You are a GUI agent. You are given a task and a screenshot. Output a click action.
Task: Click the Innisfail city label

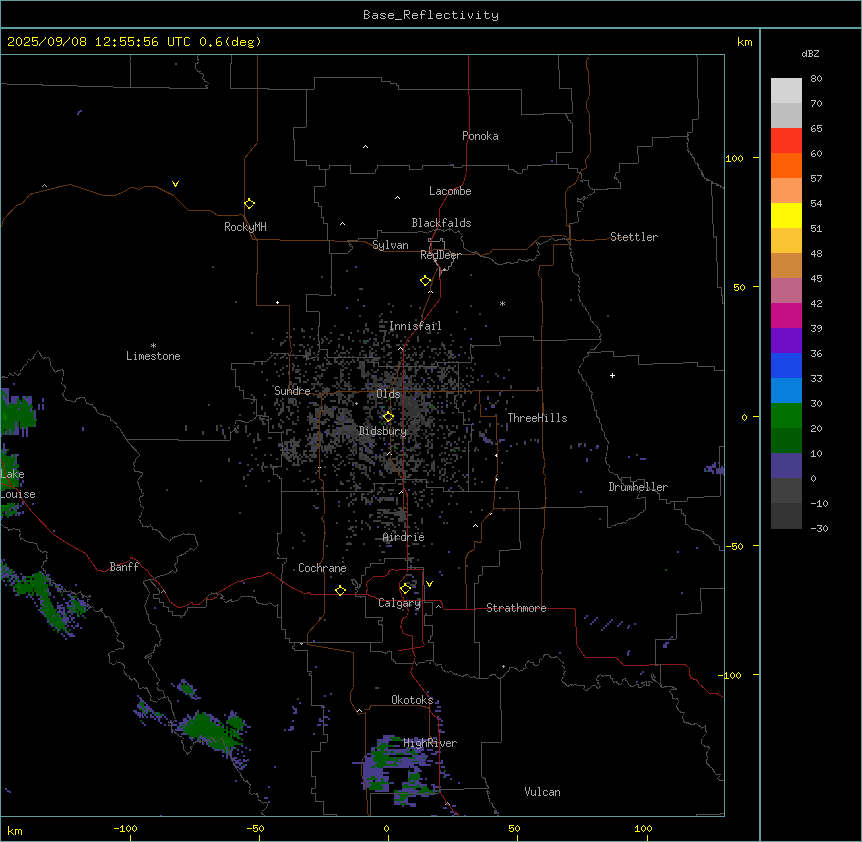click(415, 326)
